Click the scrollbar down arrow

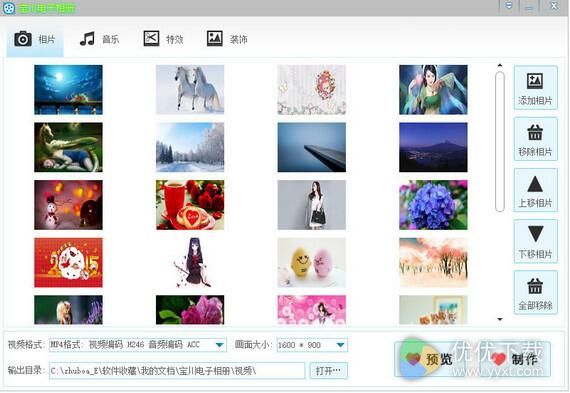tap(500, 319)
